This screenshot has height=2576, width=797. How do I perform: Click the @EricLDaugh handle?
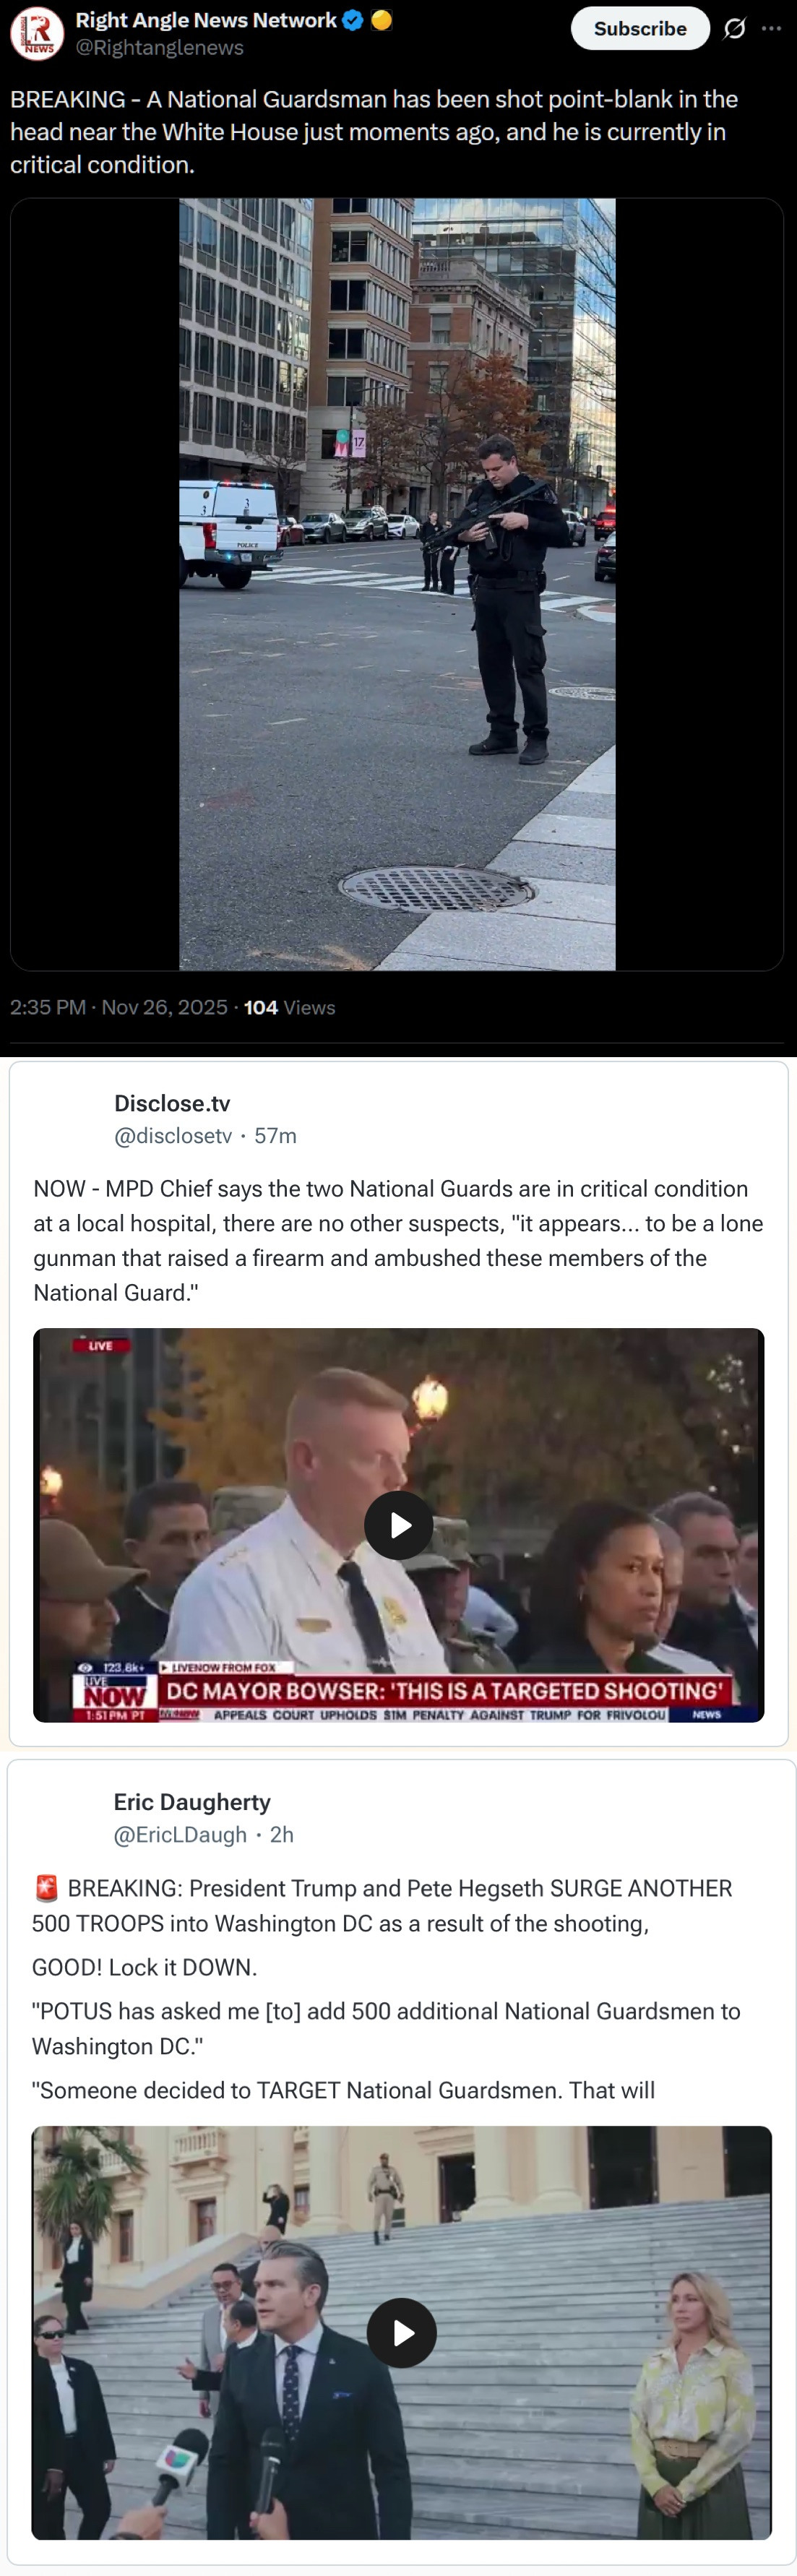[x=180, y=1834]
